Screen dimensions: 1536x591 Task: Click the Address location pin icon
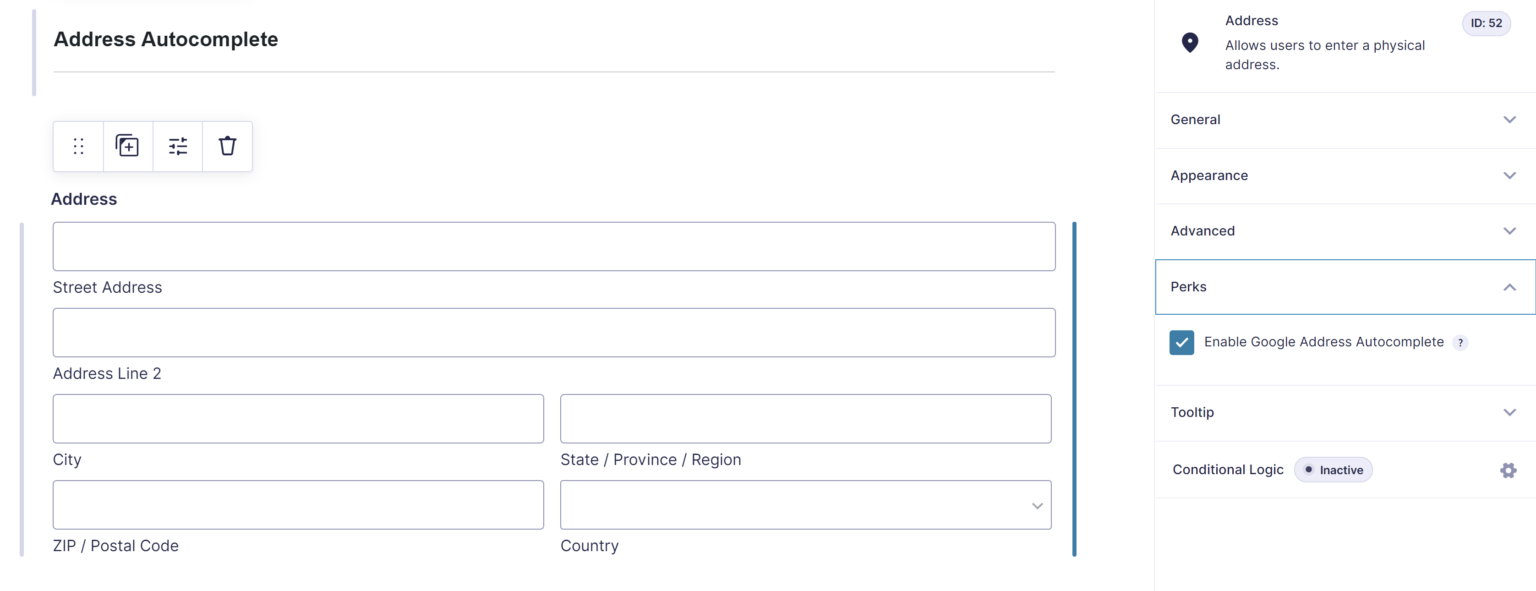tap(1189, 42)
